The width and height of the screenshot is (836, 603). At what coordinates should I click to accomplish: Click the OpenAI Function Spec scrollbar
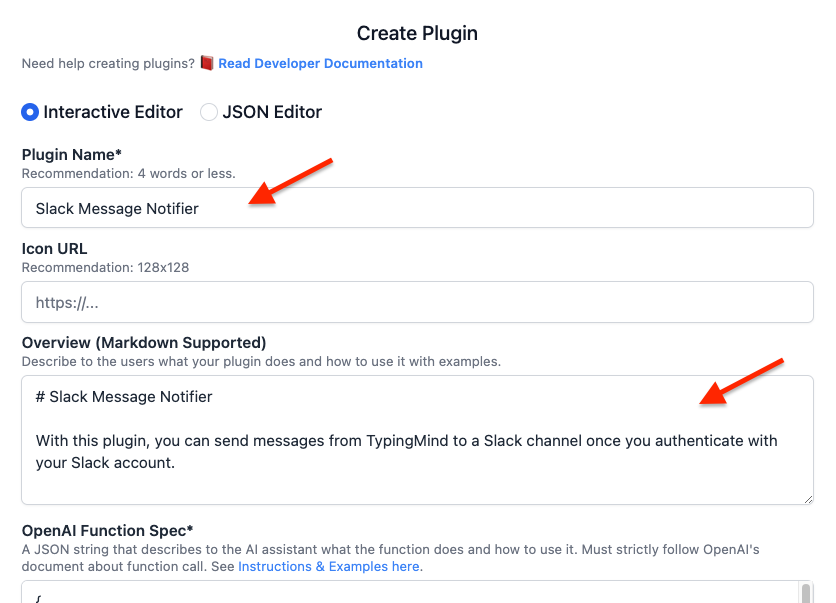point(806,593)
